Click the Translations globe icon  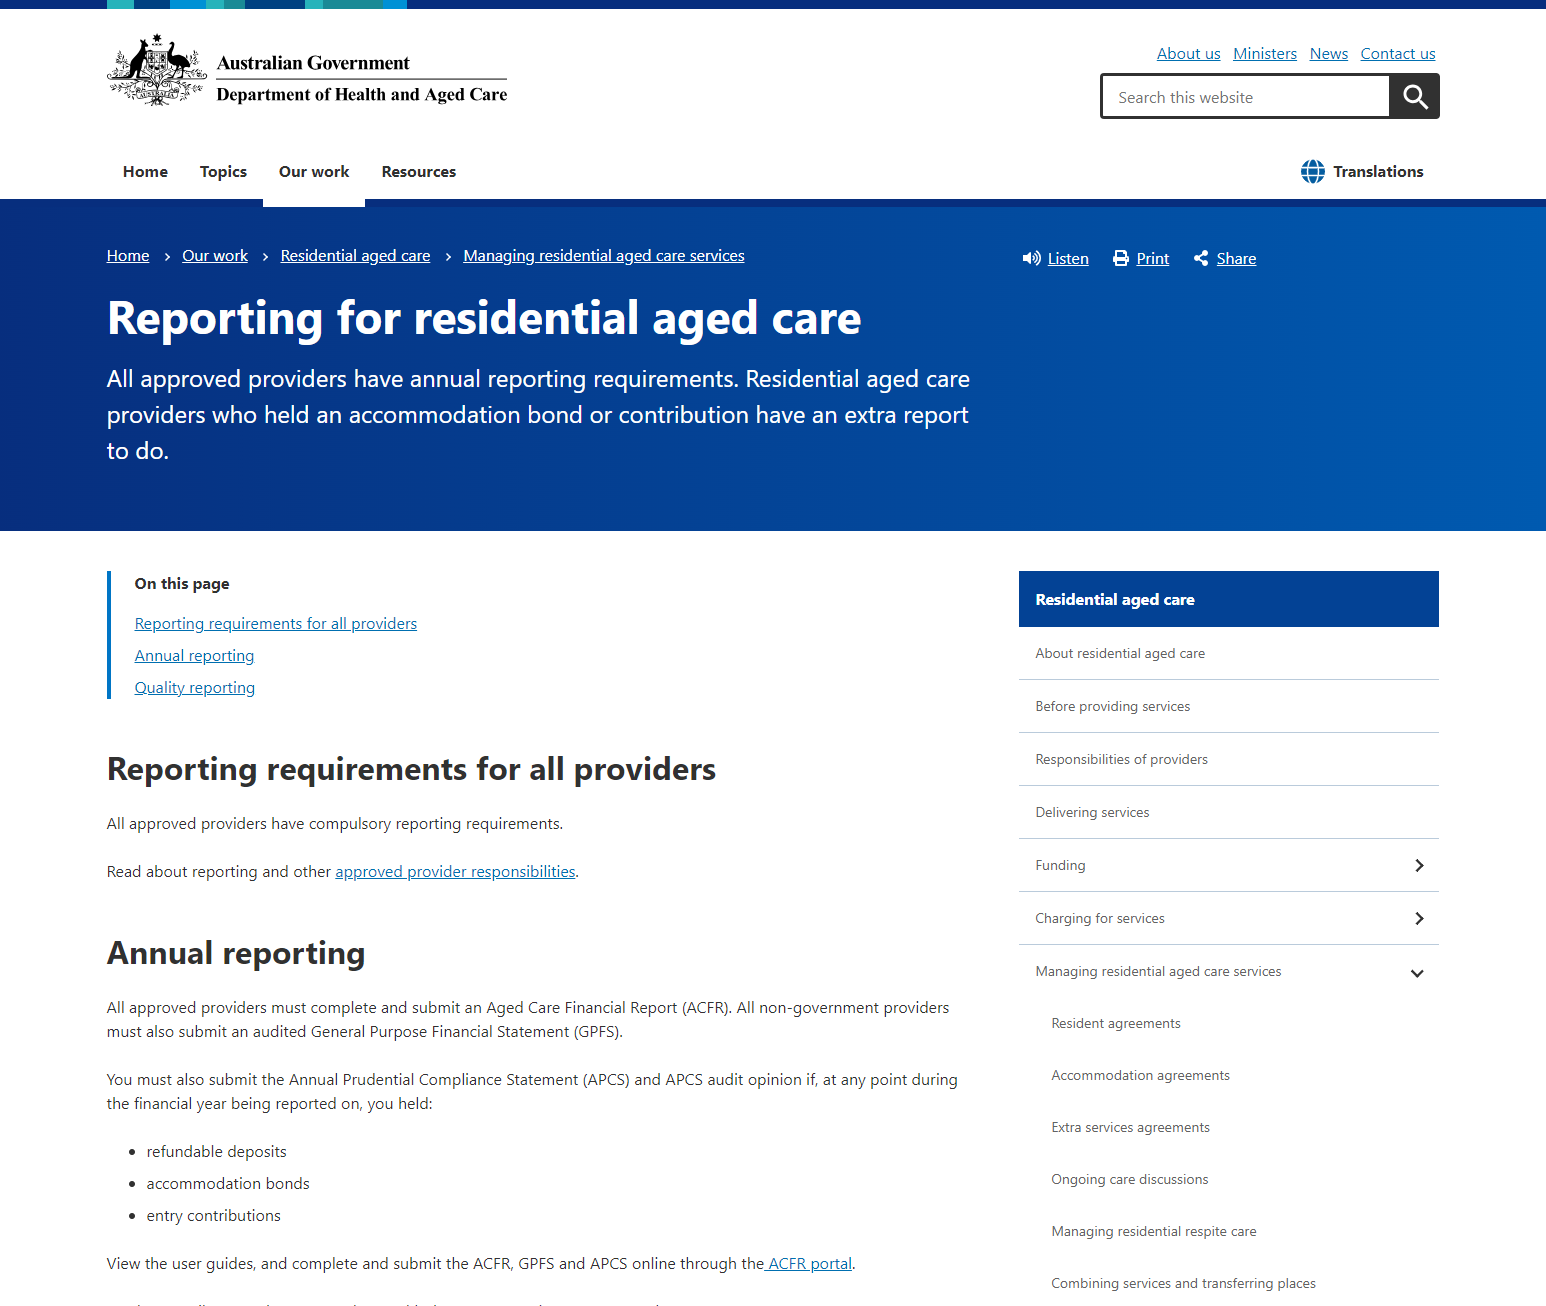click(1313, 171)
